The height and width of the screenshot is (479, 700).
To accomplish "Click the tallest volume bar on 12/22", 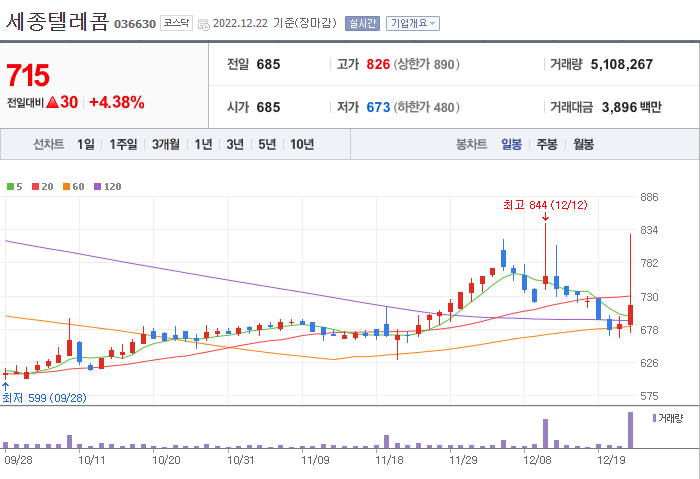I will point(630,430).
